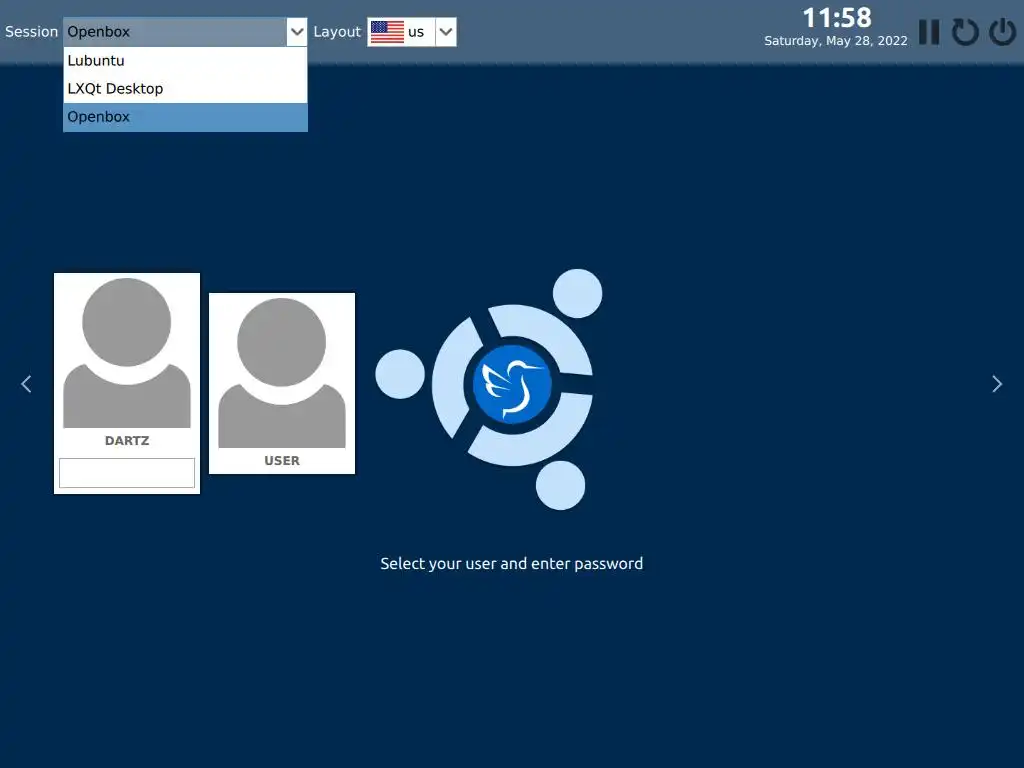Viewport: 1024px width, 768px height.
Task: Choose Lubuntu session from list
Action: pyautogui.click(x=185, y=61)
